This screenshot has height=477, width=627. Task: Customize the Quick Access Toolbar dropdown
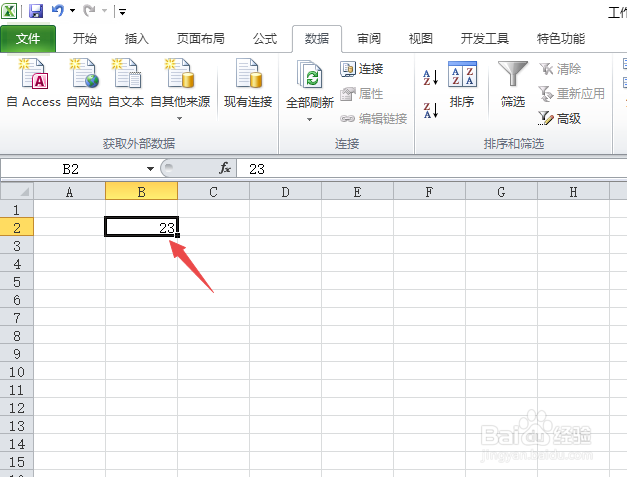(x=122, y=12)
